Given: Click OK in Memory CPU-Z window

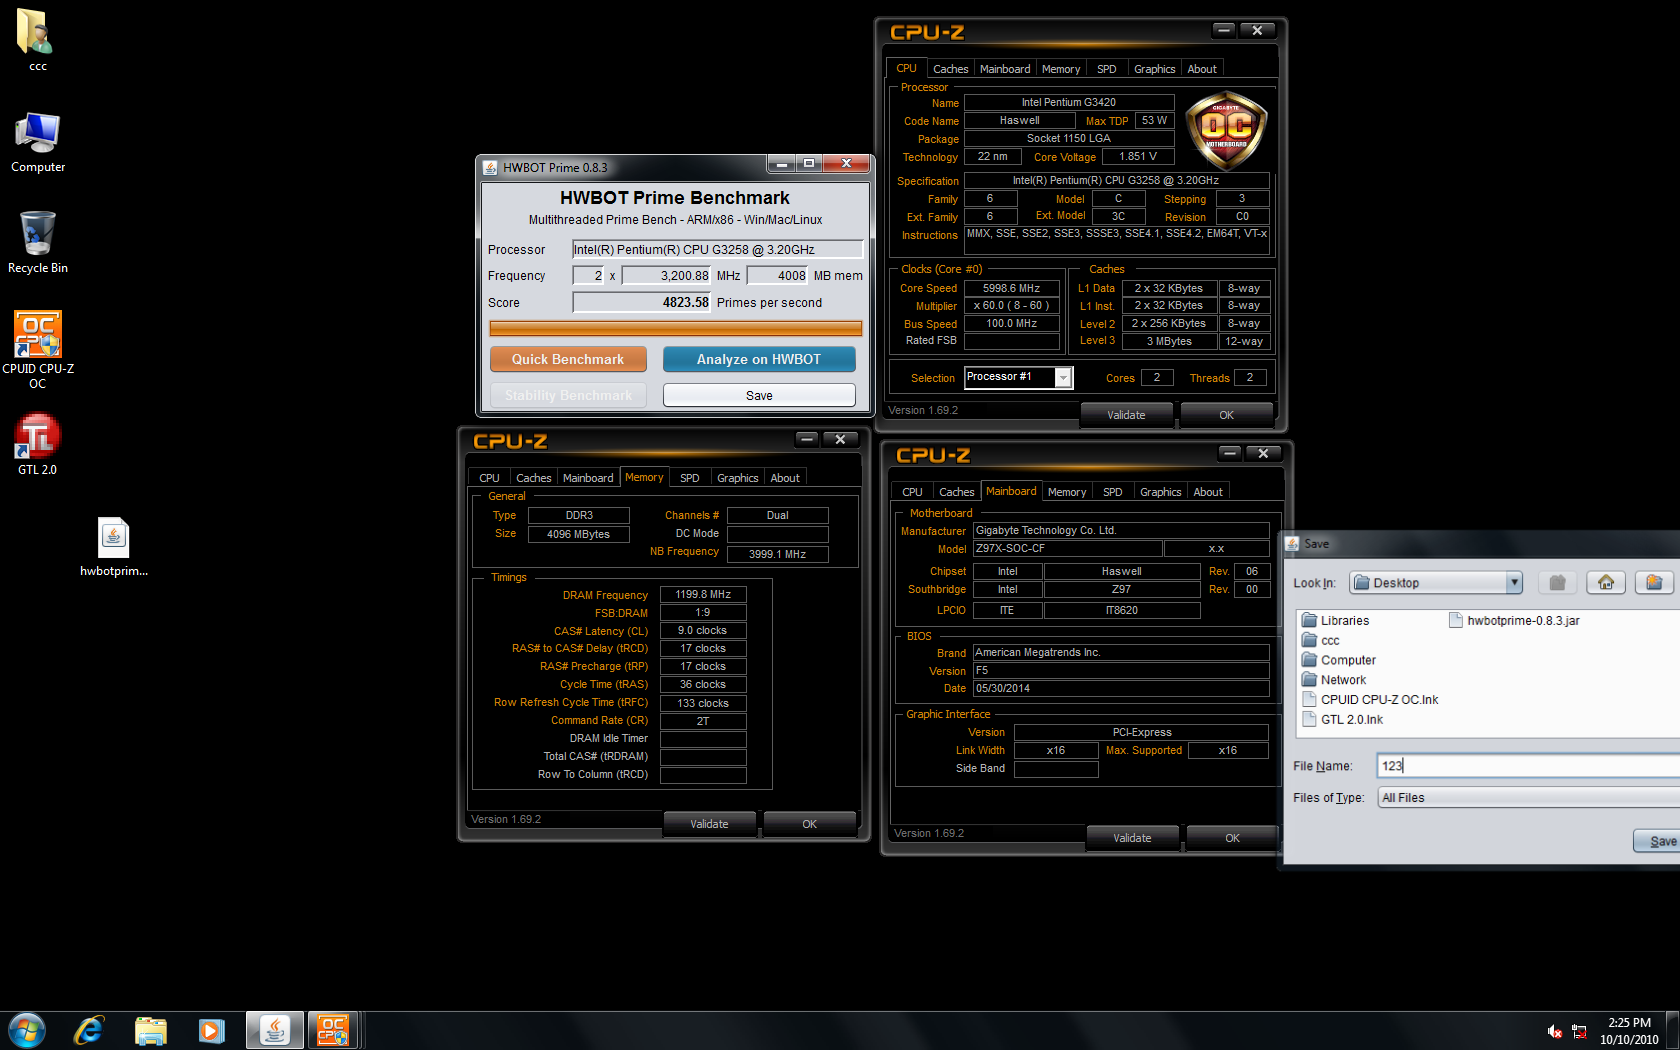Looking at the screenshot, I should click(809, 824).
